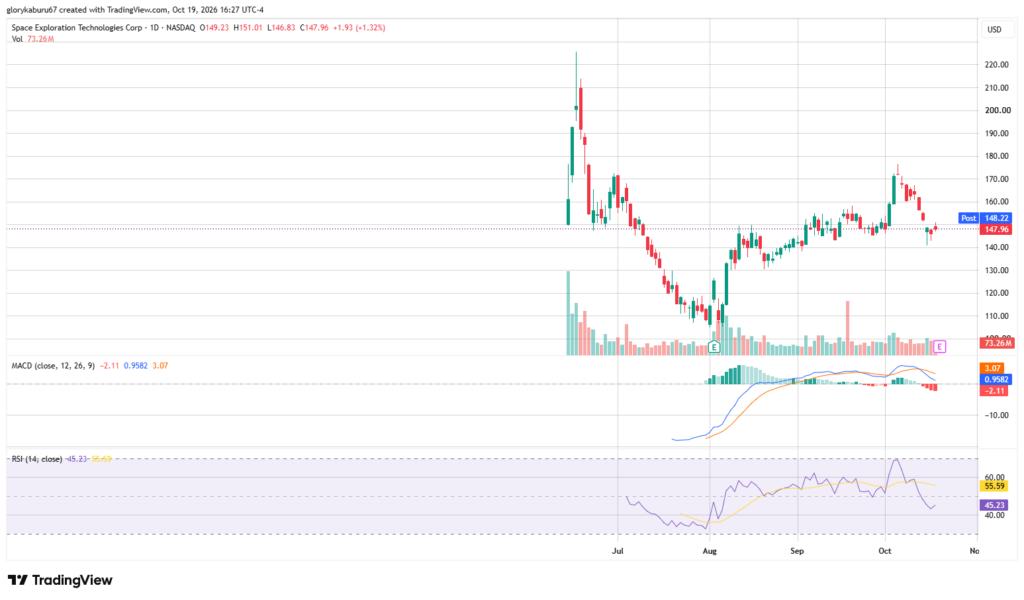Click the change value "+1.93 (+1.32%)"
The width and height of the screenshot is (1024, 600).
(359, 28)
